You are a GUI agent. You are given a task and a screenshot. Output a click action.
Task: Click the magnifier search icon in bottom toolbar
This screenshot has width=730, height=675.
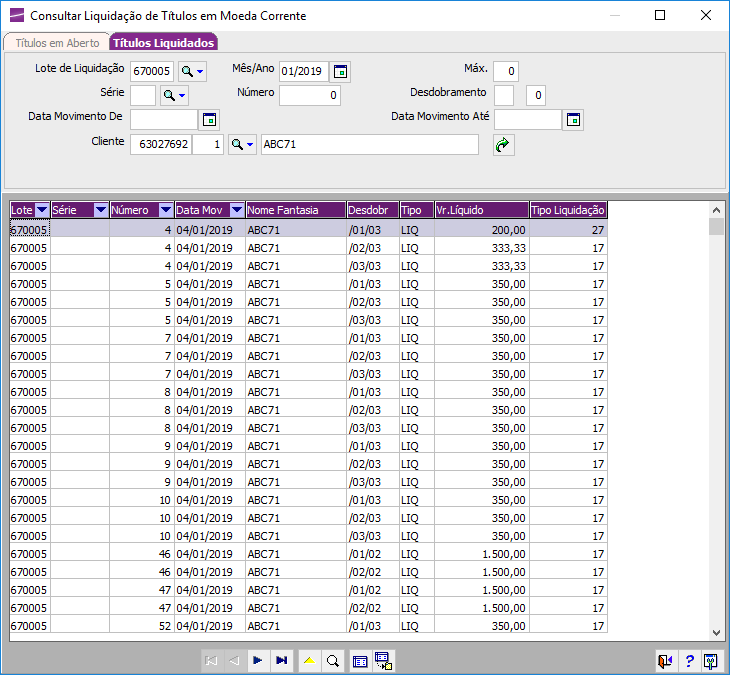[x=332, y=661]
